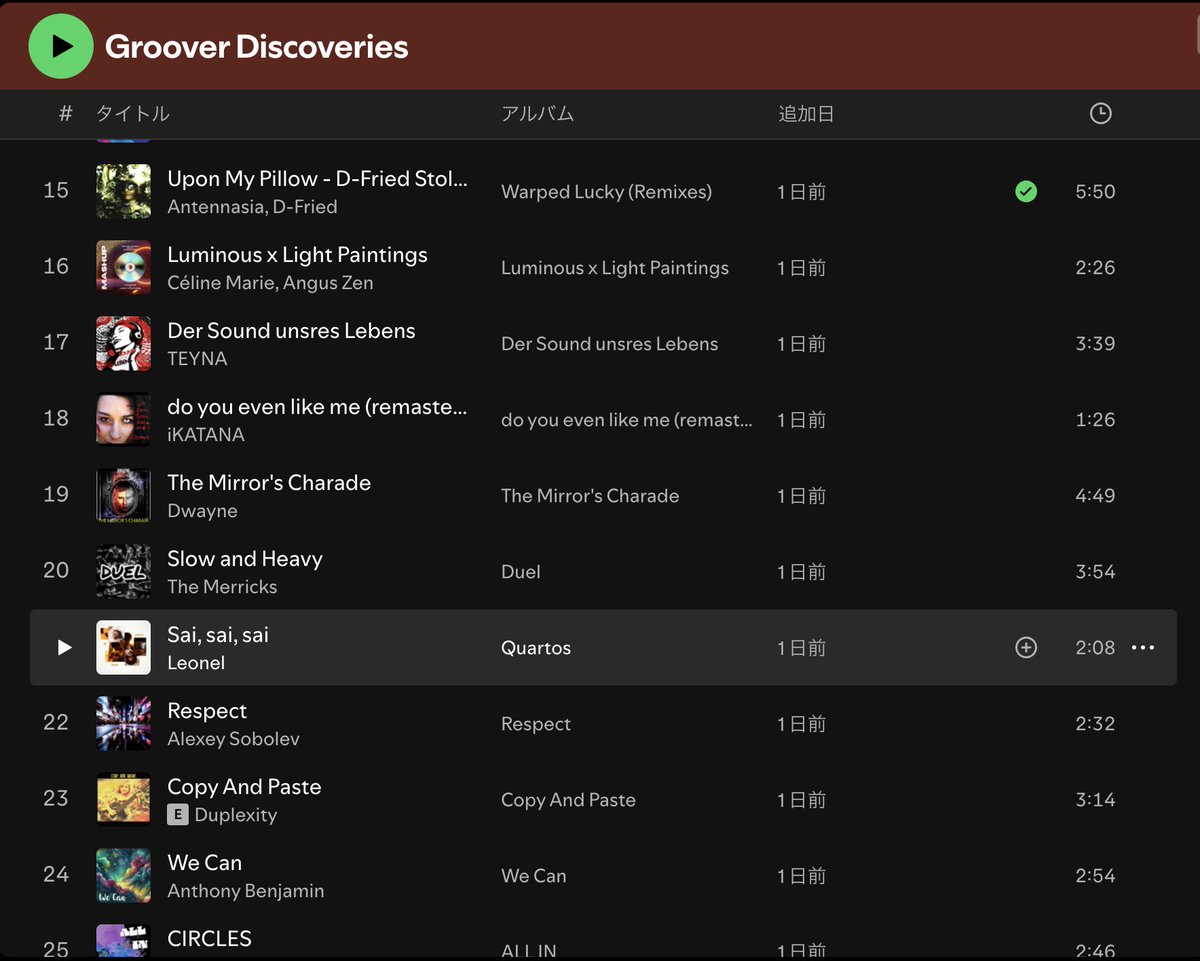Sort tracks by duration clock icon
Screen dimensions: 1200x961
pyautogui.click(x=1100, y=114)
